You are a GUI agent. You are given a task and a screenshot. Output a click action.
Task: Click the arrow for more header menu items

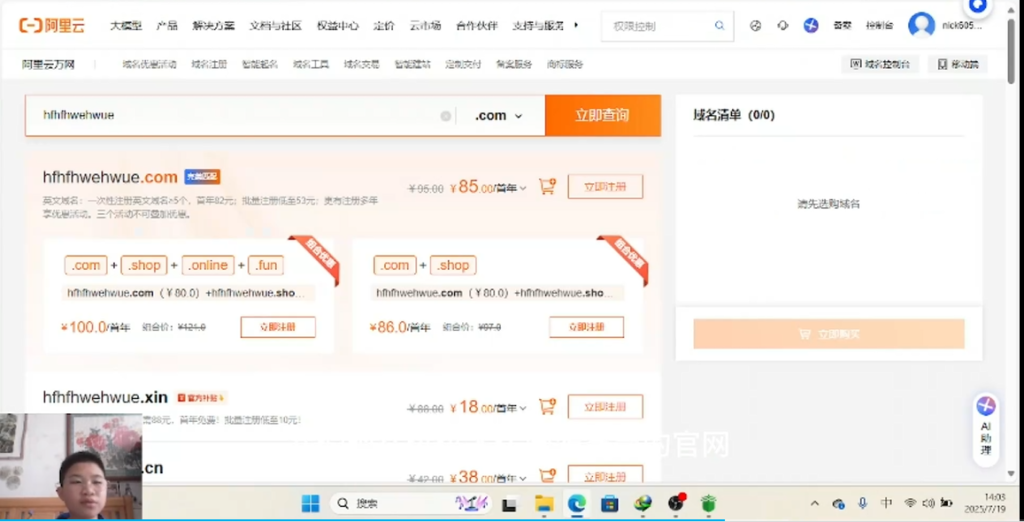click(576, 25)
